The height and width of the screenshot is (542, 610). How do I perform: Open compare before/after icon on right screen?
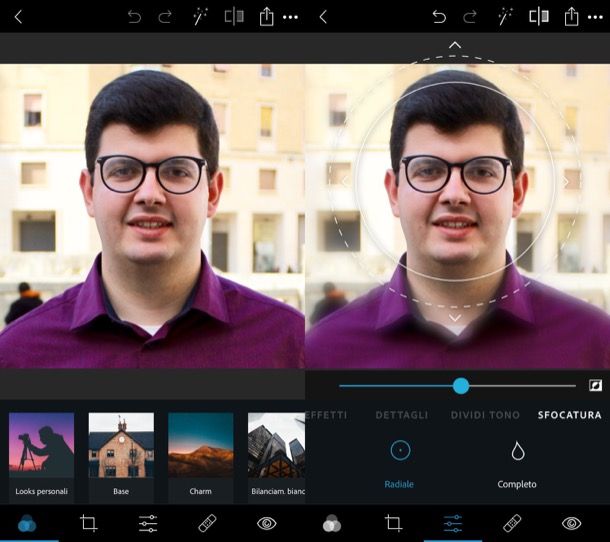coord(539,17)
